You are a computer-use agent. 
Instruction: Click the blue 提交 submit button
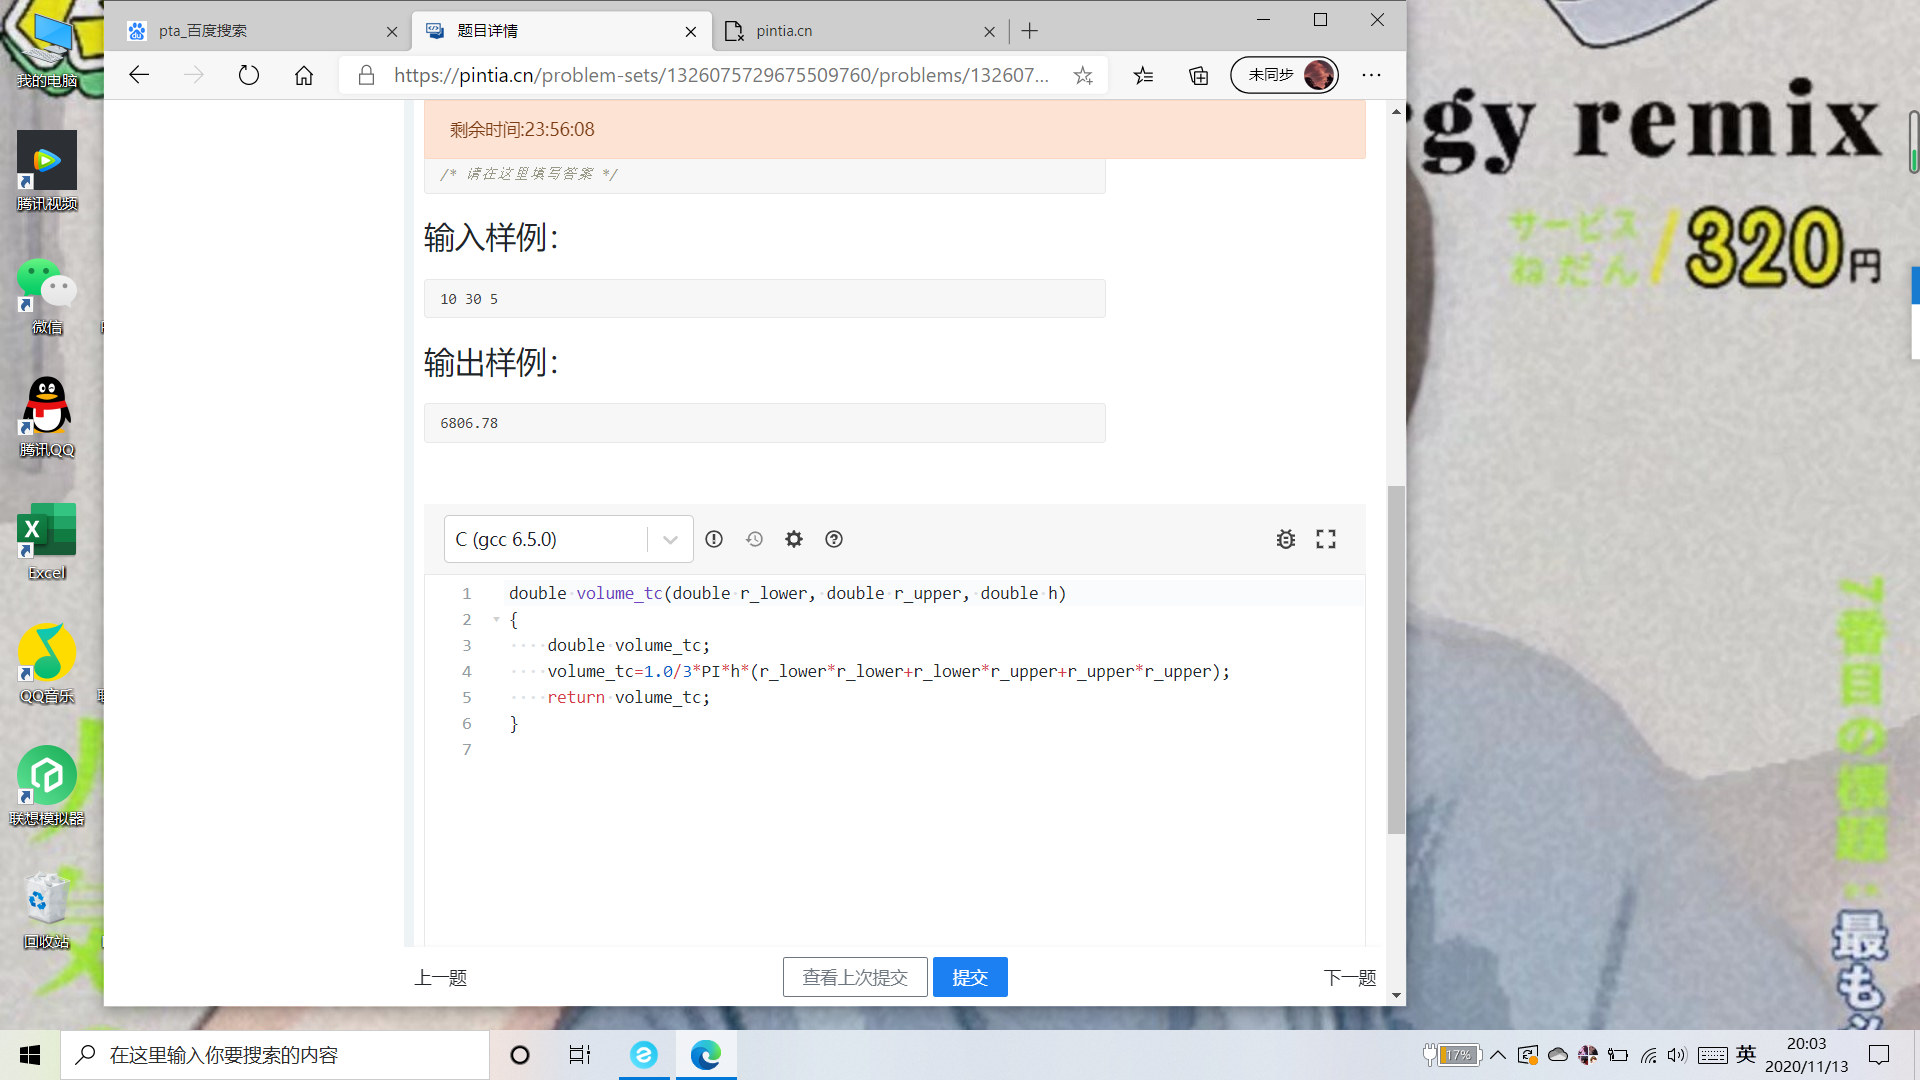click(970, 977)
